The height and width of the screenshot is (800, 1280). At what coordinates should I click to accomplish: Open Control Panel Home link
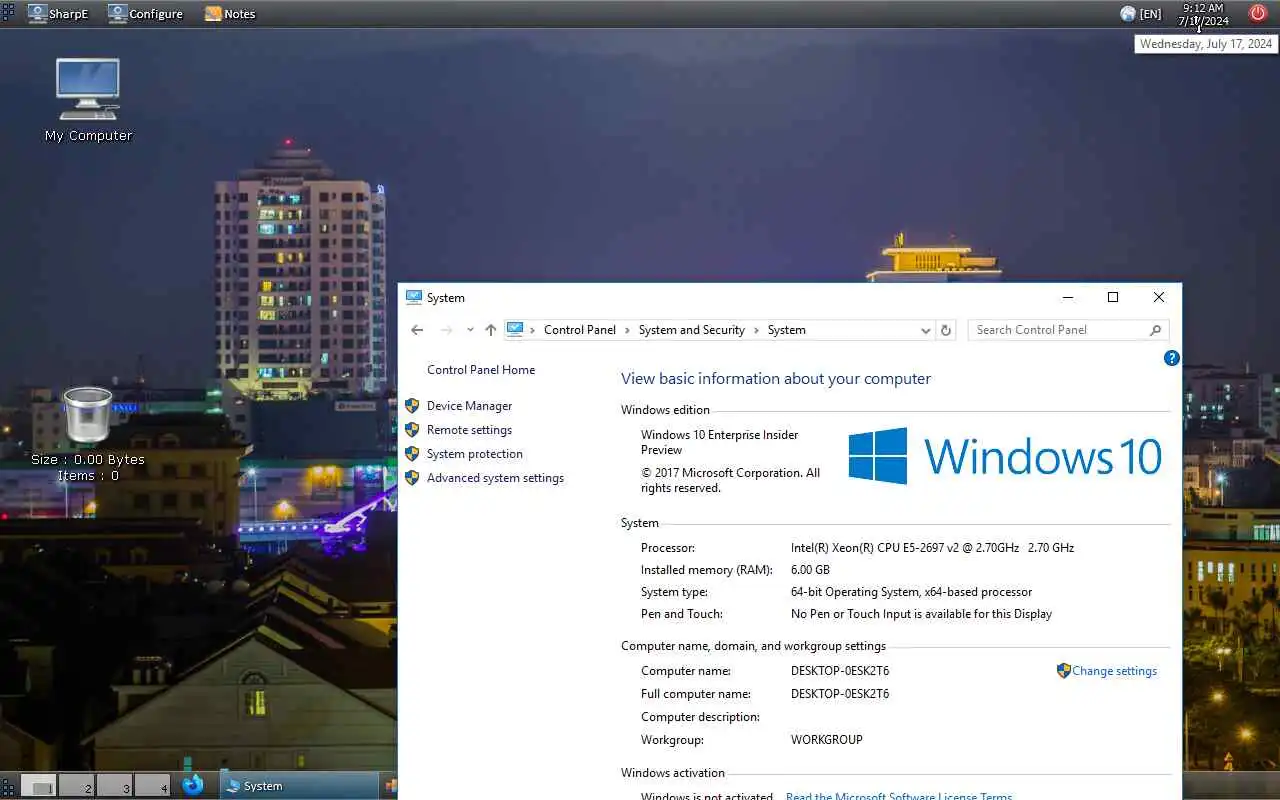point(481,370)
